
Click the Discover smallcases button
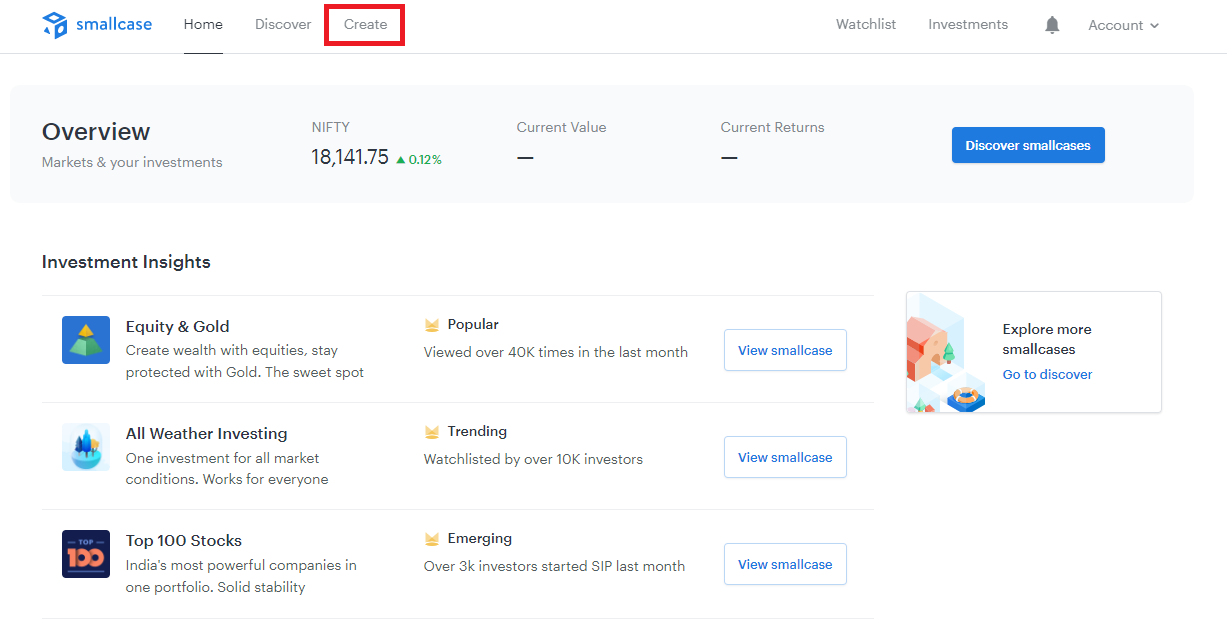pos(1028,145)
